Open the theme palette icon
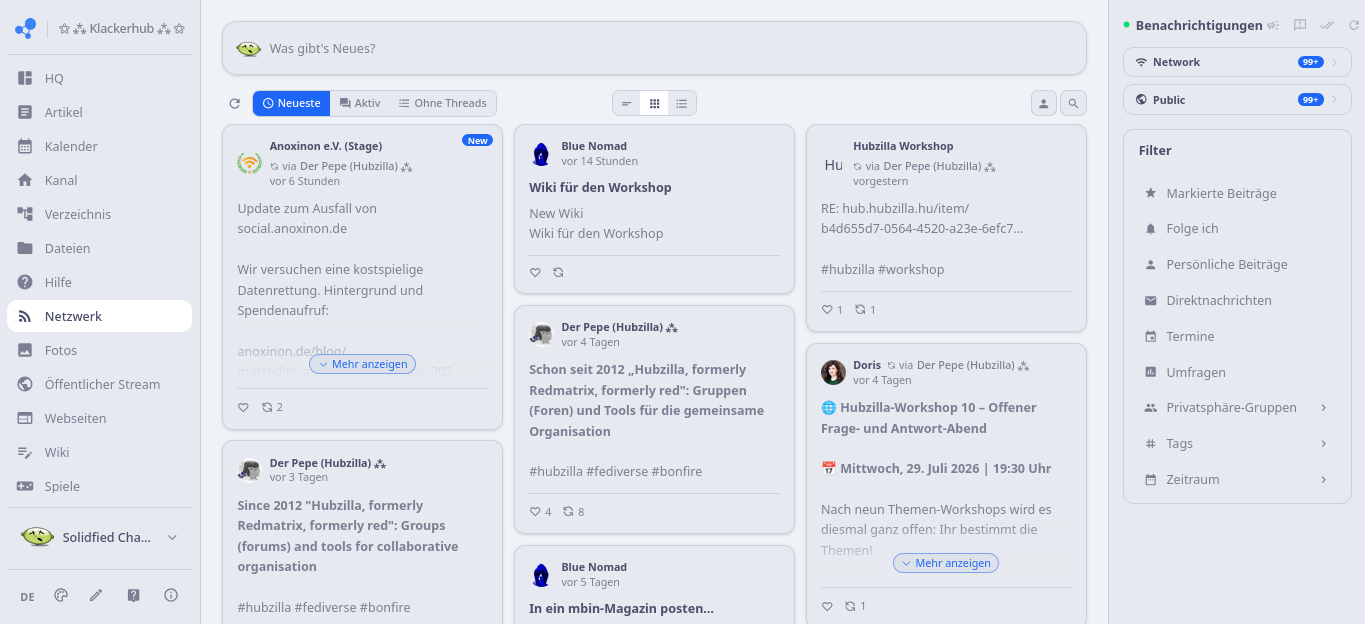1365x624 pixels. coord(61,595)
